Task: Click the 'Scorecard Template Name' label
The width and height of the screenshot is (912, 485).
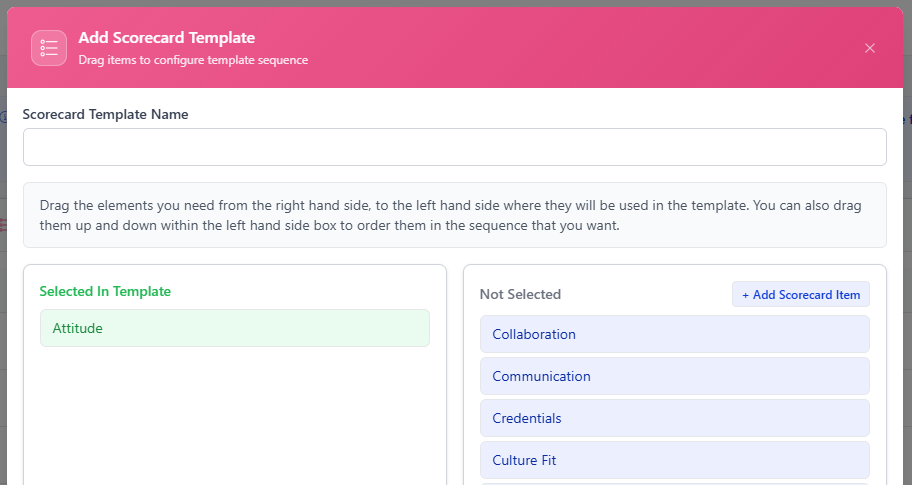Action: (105, 114)
